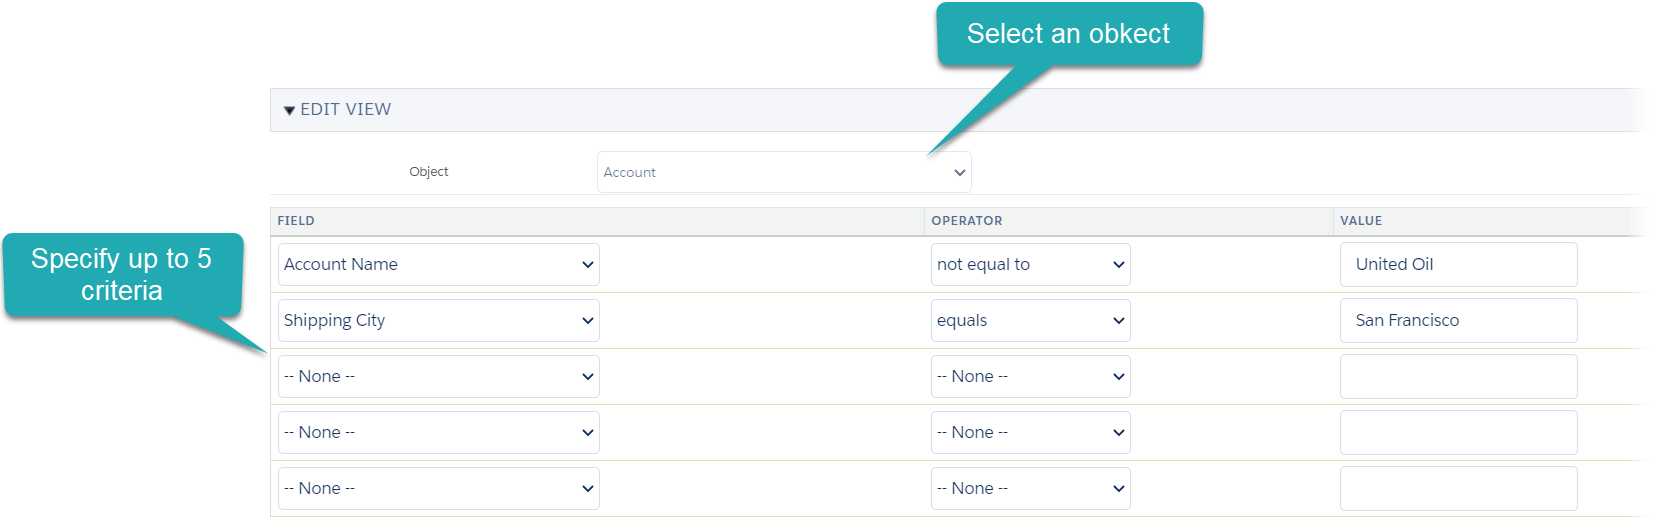Click the OPERATOR column header
1656x530 pixels.
point(966,221)
